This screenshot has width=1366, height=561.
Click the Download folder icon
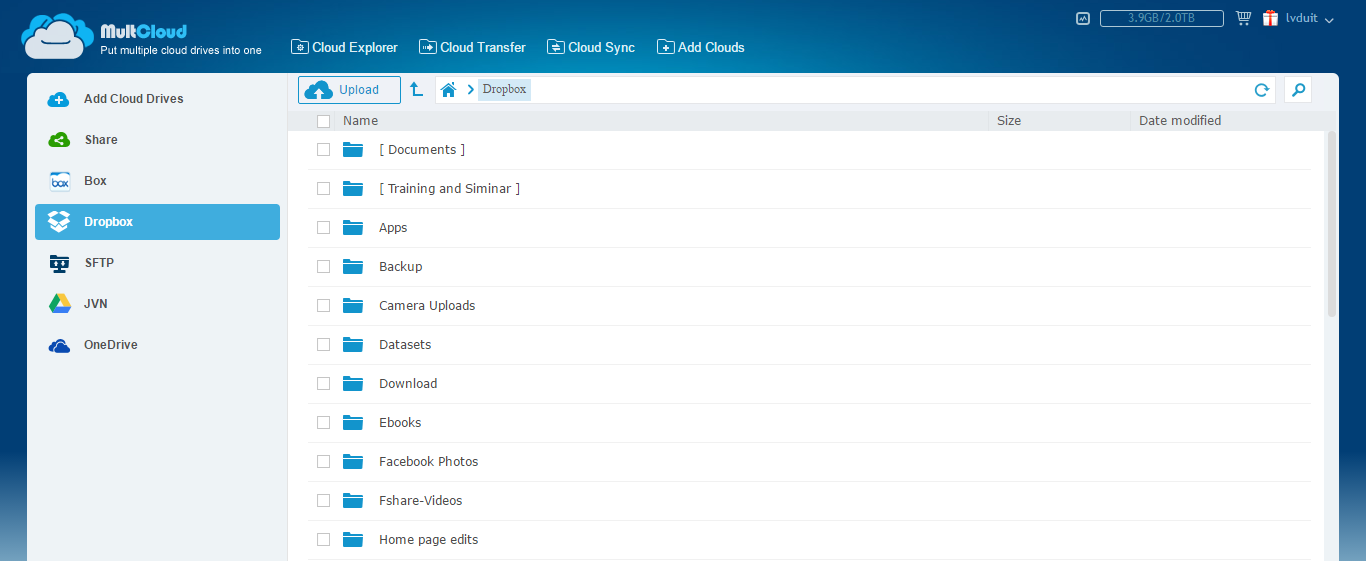(353, 383)
